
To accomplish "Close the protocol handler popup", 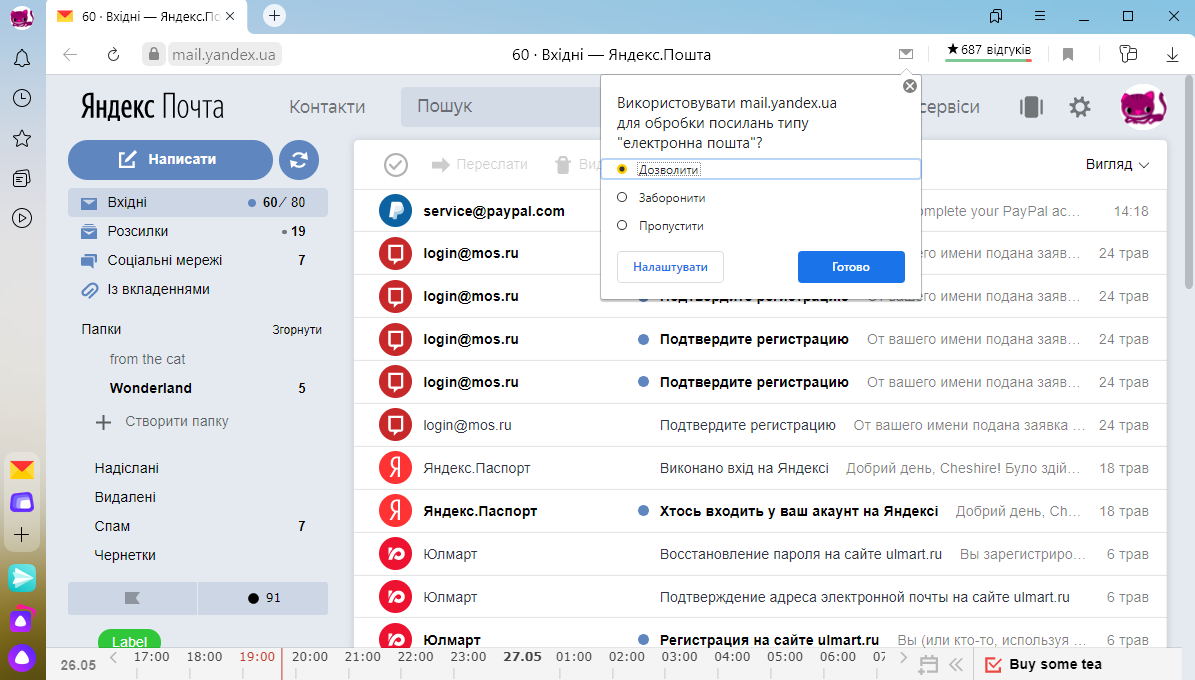I will click(x=910, y=86).
